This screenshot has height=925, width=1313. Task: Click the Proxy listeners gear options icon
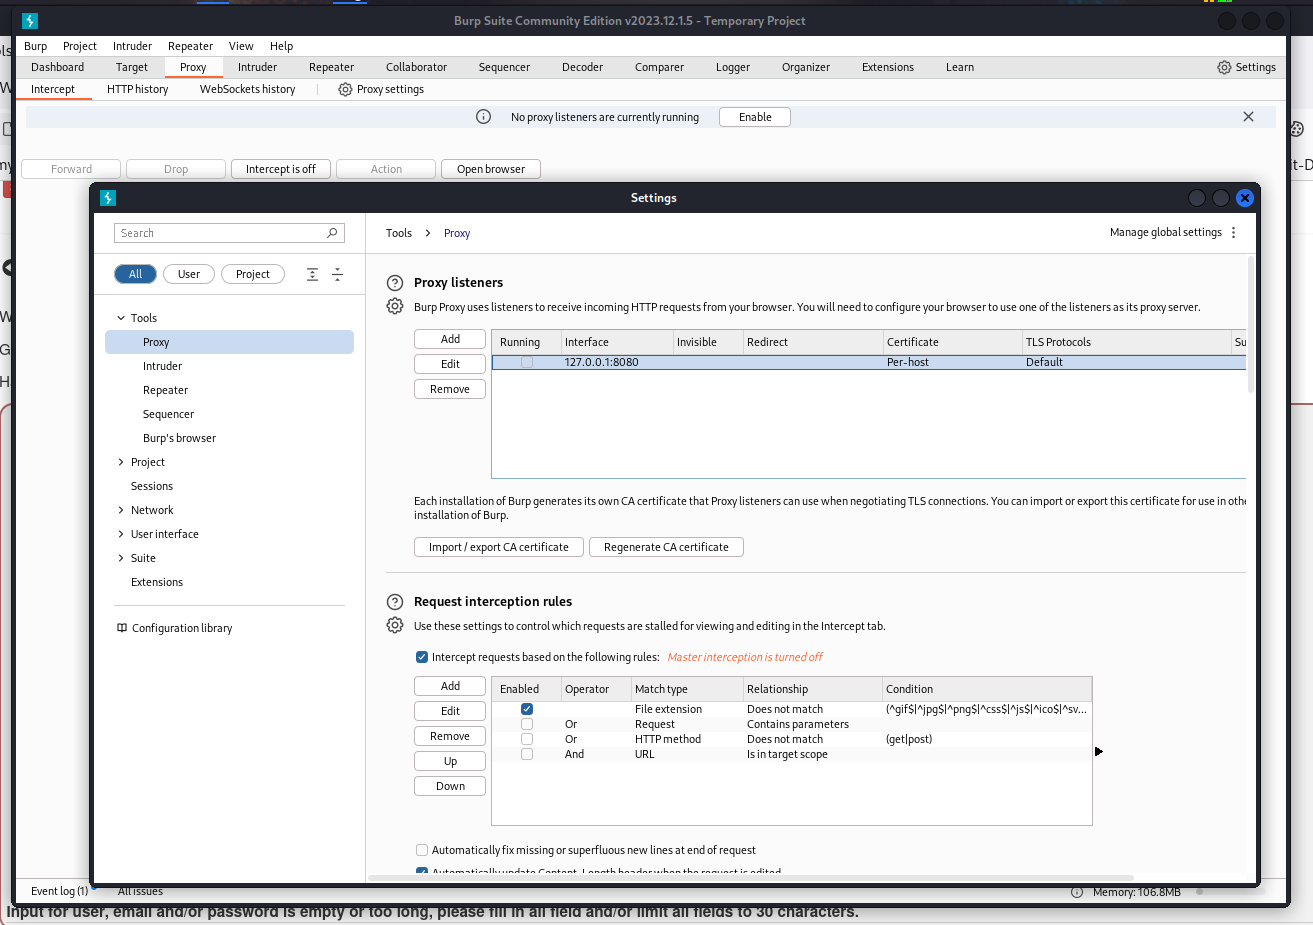click(395, 306)
